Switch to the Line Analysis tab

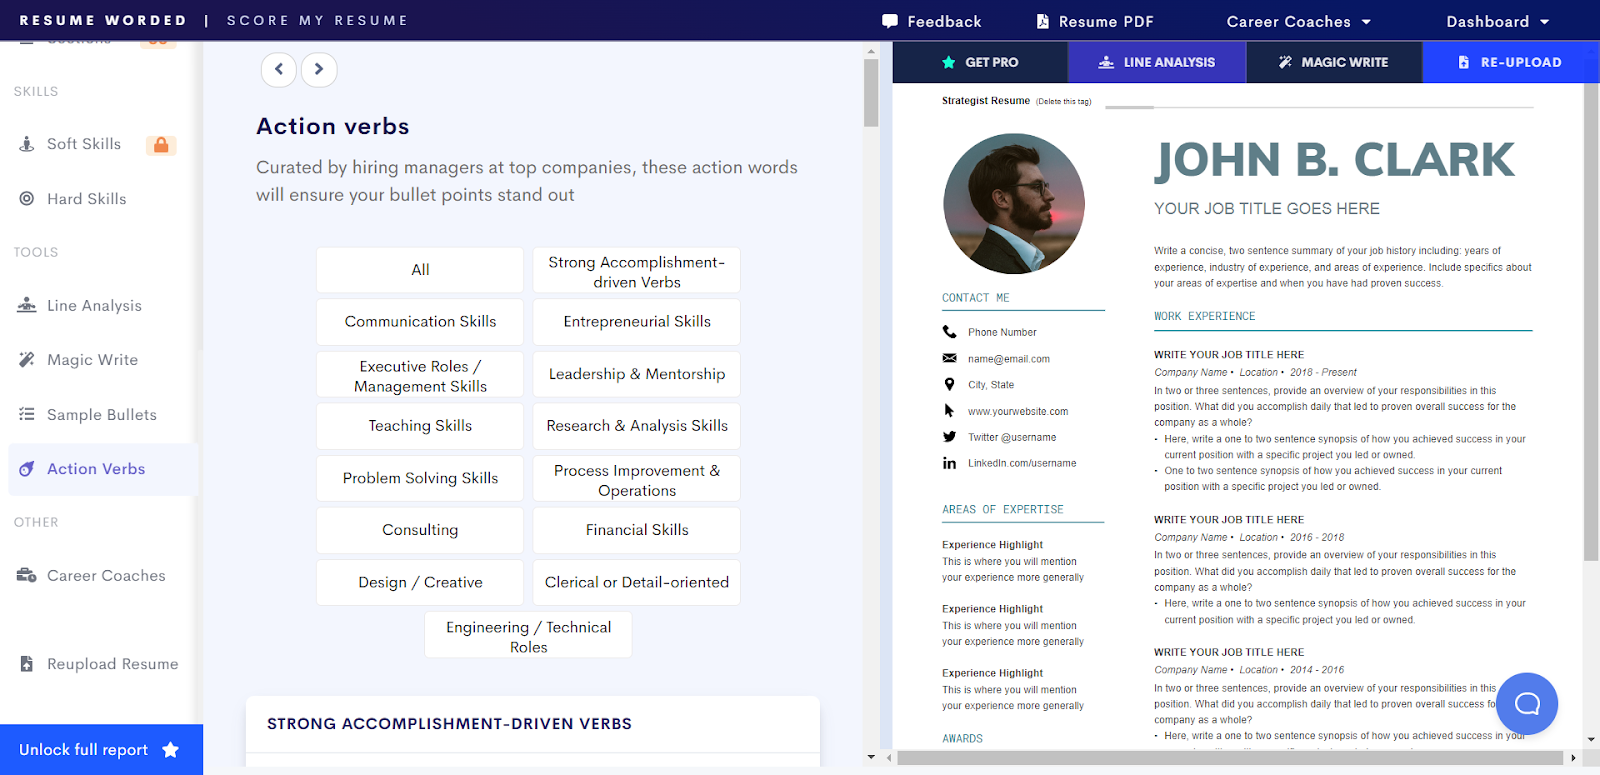(1157, 62)
